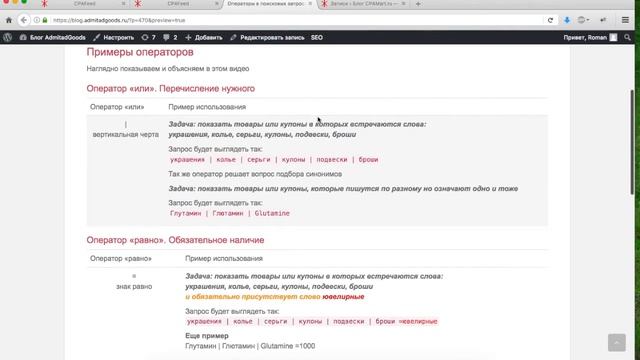
Task: Click the orange text и обязательно присутствует слово
Action: (x=253, y=297)
